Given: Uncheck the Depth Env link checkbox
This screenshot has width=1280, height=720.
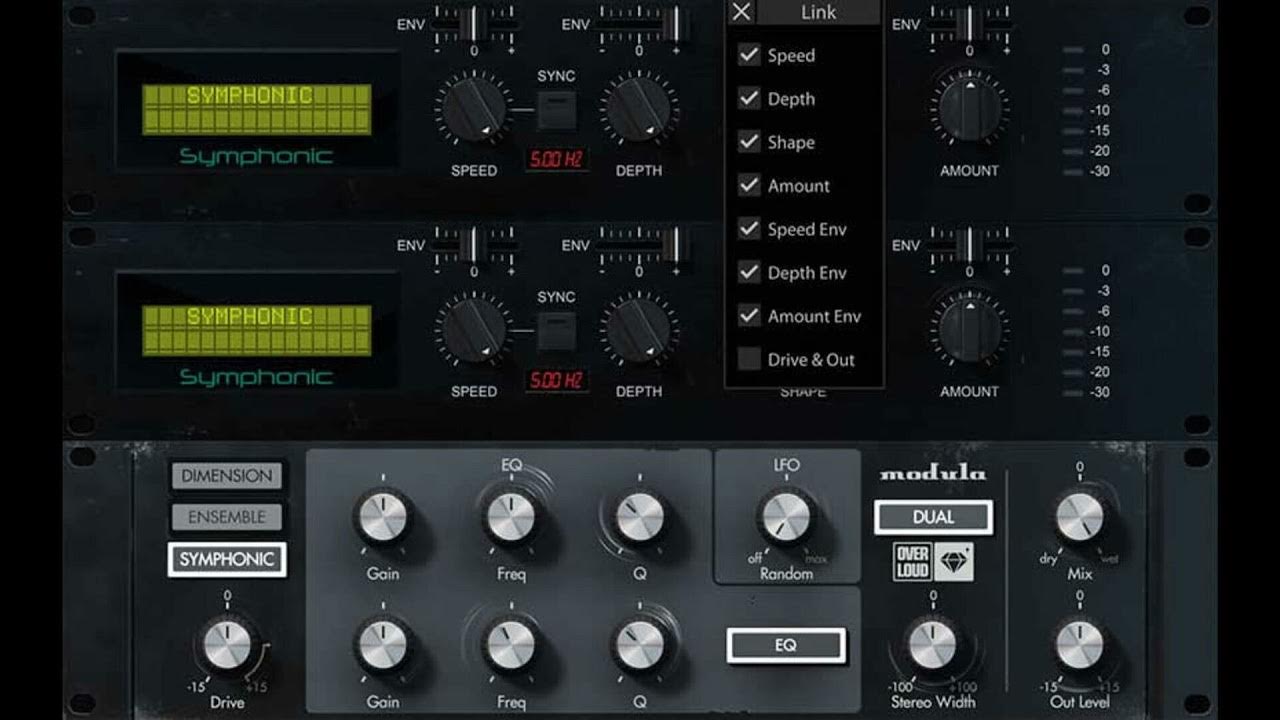Looking at the screenshot, I should pos(749,272).
